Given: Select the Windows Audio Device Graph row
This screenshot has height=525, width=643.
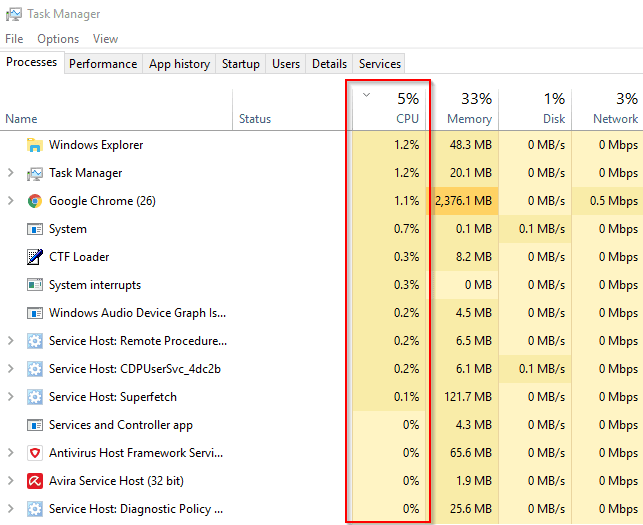Looking at the screenshot, I should click(x=137, y=313).
